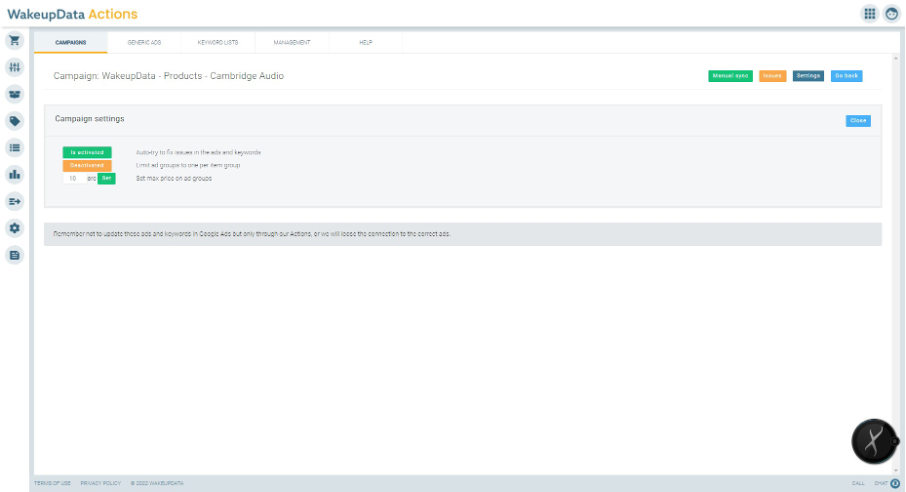Open the round black chat widget
The height and width of the screenshot is (492, 906).
874,441
